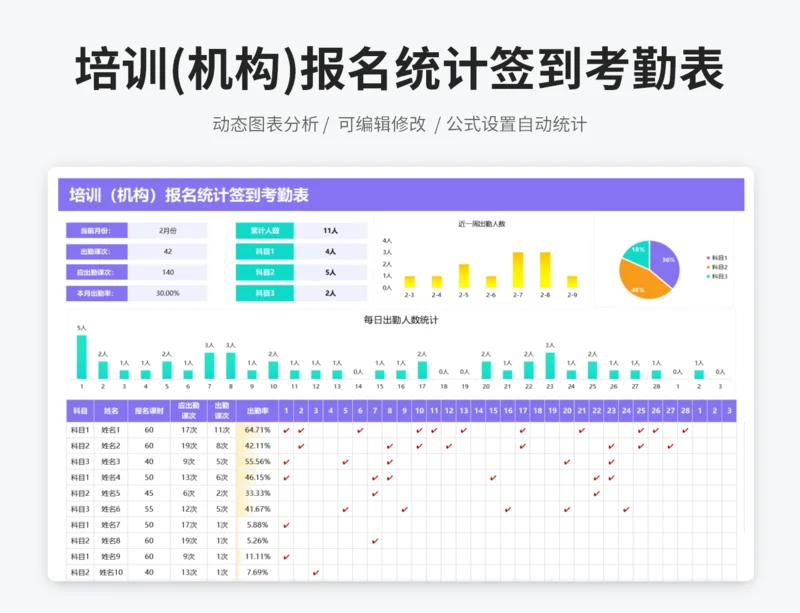Select the yellow 2-3 bar in weekly chart
800x613 pixels.
pos(409,282)
